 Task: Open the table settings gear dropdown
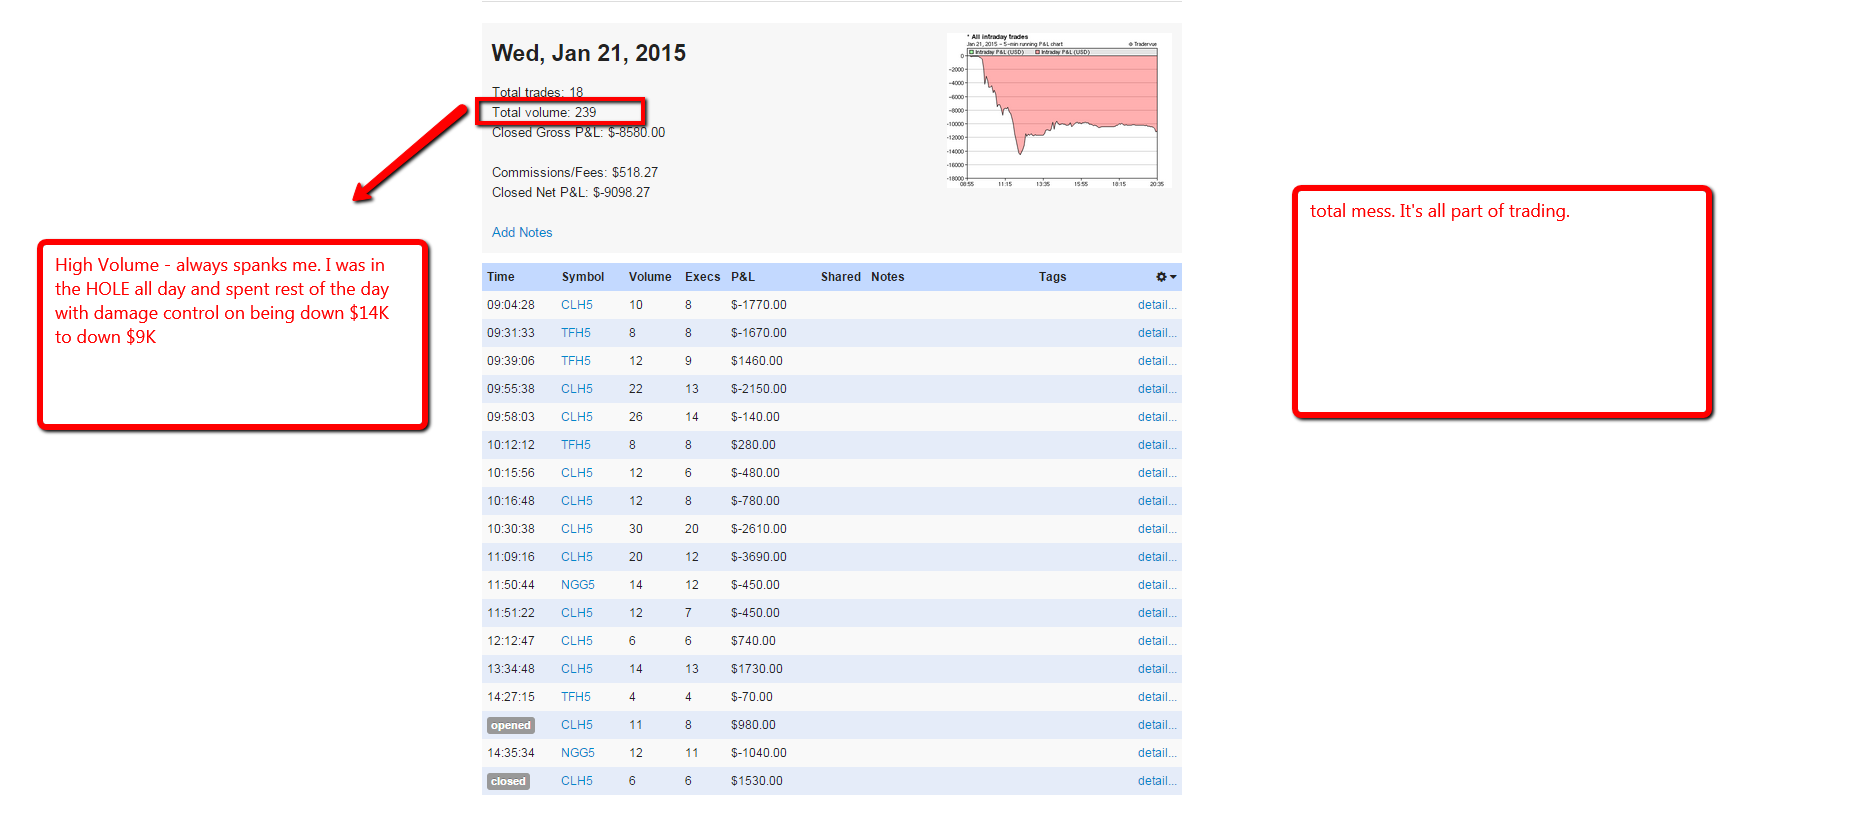[1166, 277]
